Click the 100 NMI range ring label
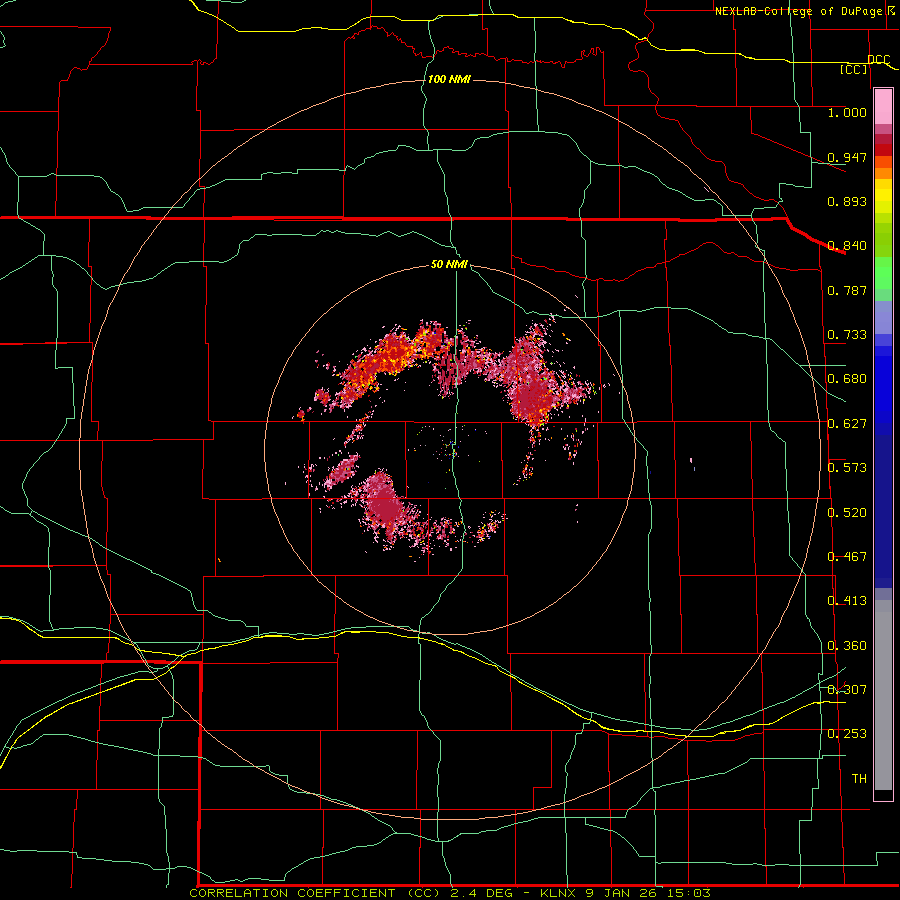Image resolution: width=900 pixels, height=900 pixels. click(x=449, y=79)
